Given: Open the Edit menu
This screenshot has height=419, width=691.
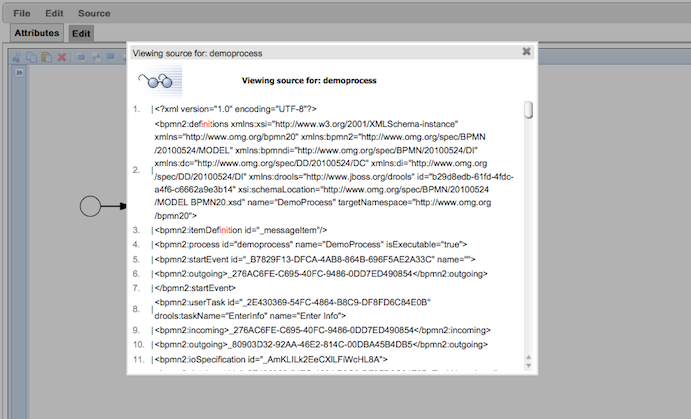Looking at the screenshot, I should click(x=54, y=13).
